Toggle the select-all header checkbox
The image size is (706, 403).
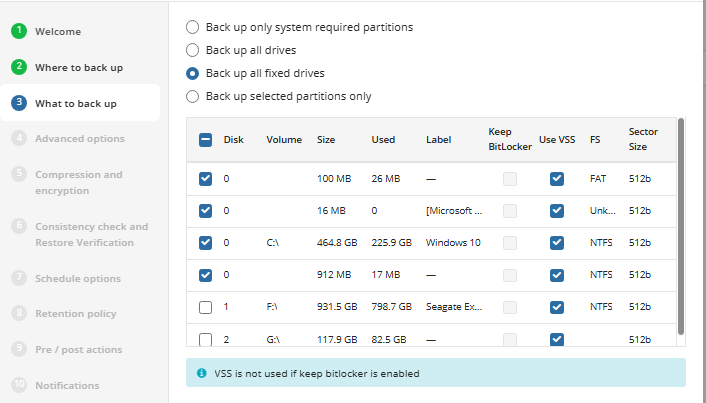[x=205, y=140]
